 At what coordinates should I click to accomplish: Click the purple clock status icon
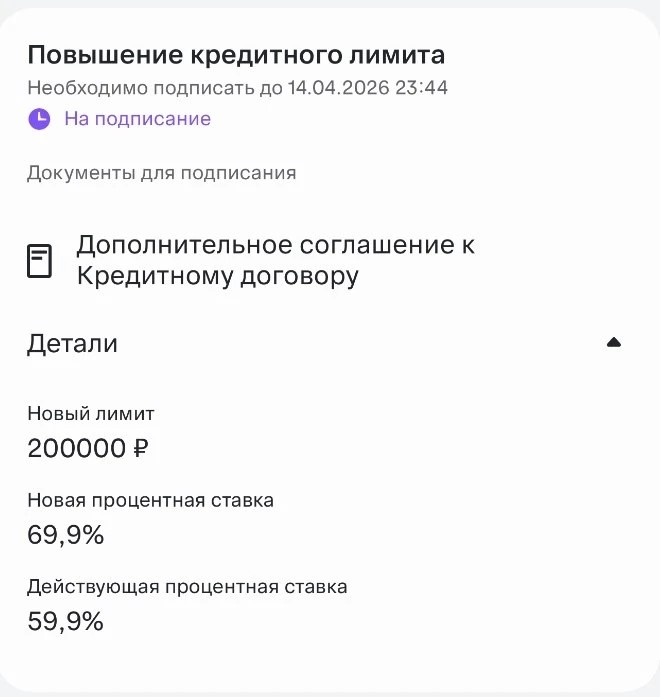[39, 119]
